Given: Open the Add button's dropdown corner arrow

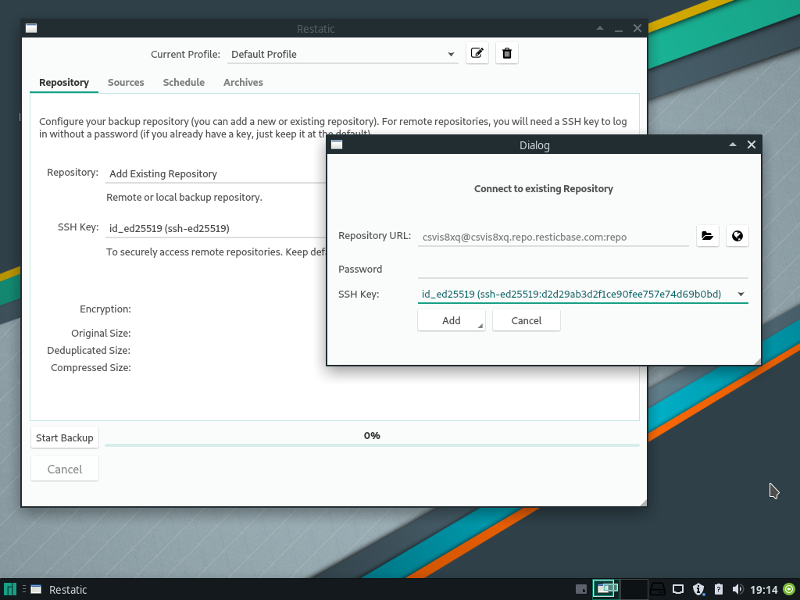Looking at the screenshot, I should pos(480,326).
